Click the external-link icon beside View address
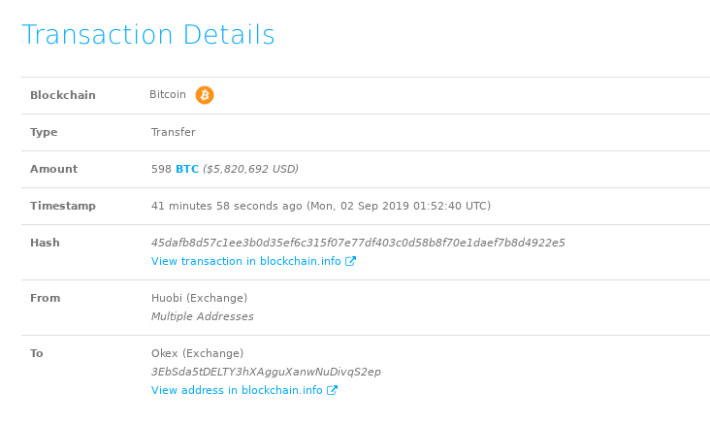This screenshot has height=425, width=710. click(x=332, y=390)
